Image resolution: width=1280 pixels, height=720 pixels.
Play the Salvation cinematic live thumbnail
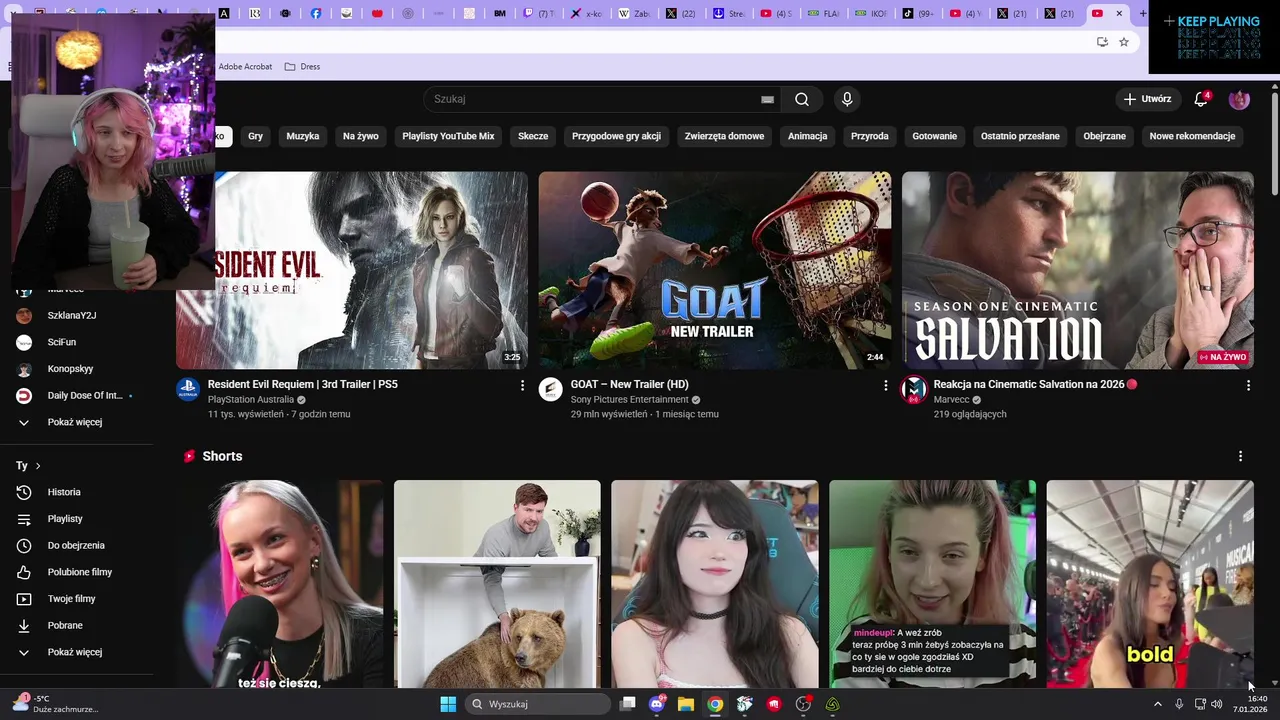pos(1078,270)
